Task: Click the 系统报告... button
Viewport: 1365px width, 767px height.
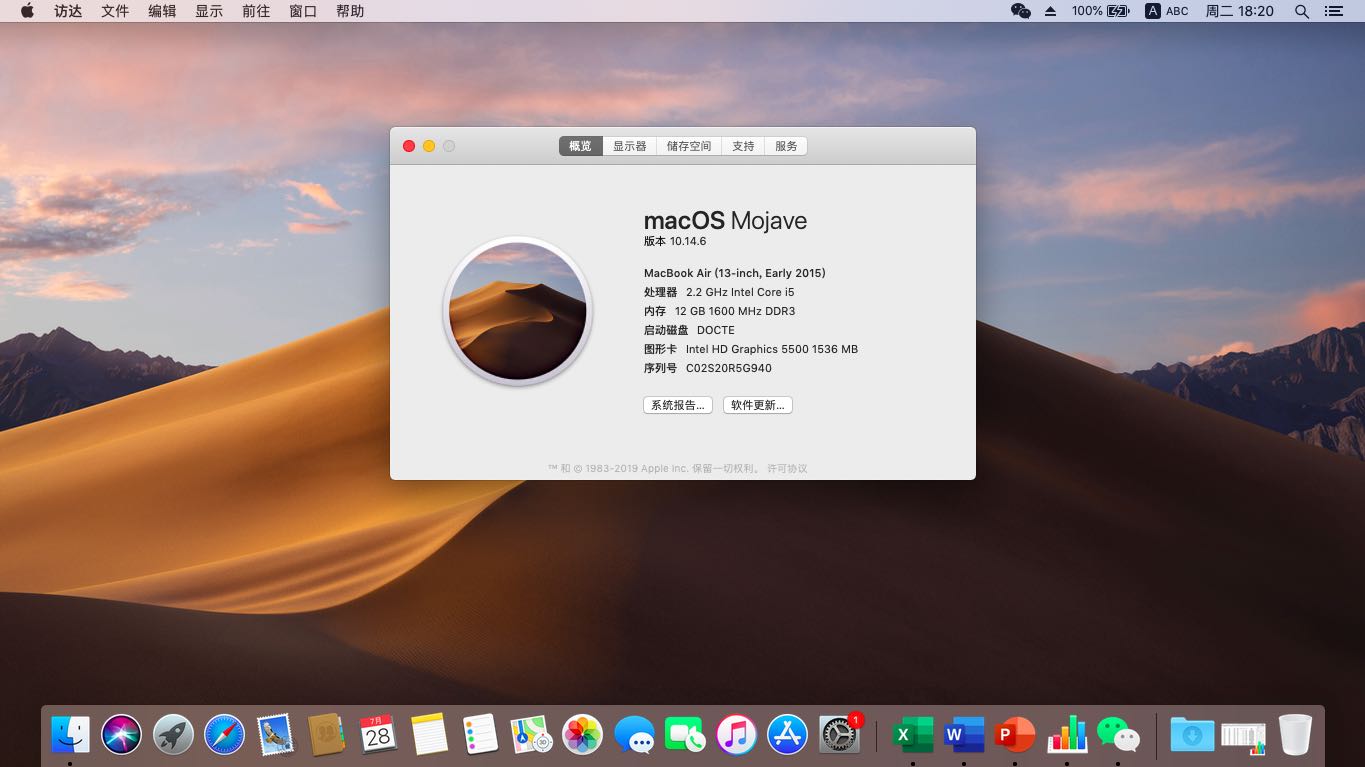Action: pyautogui.click(x=678, y=405)
